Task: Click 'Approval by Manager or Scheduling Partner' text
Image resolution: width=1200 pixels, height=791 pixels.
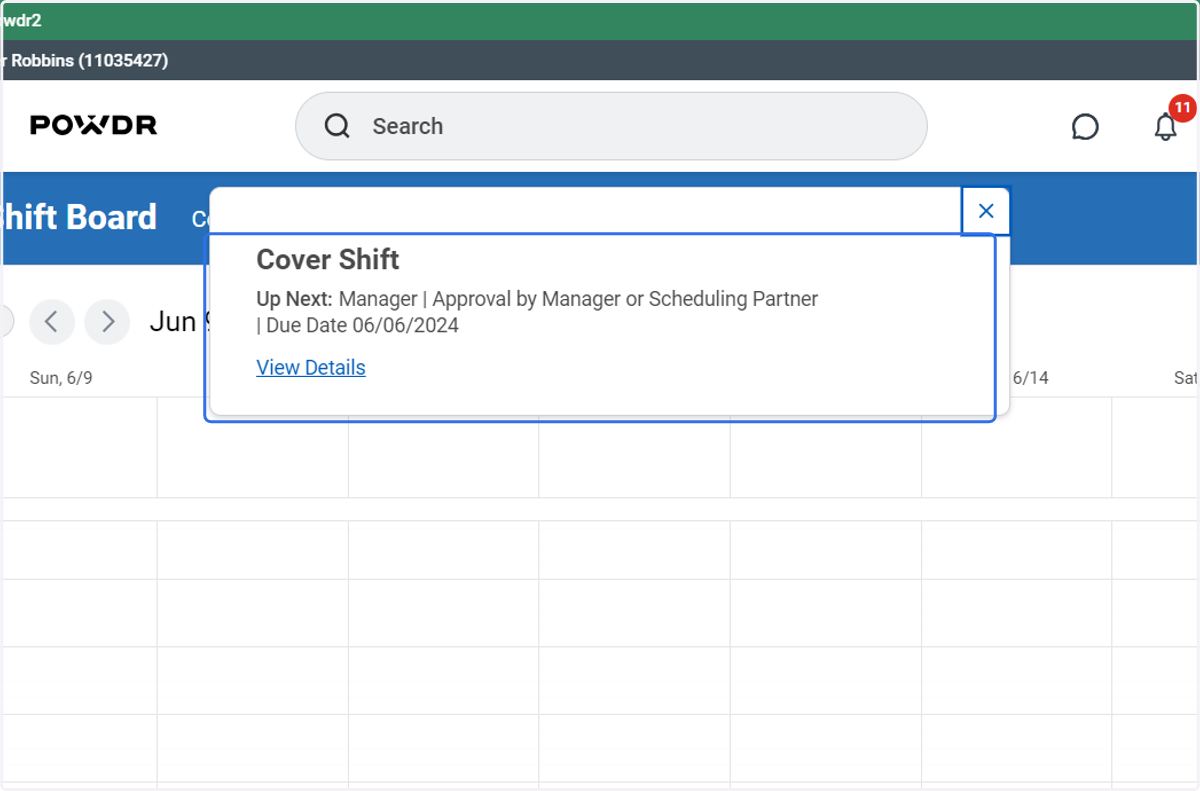Action: click(x=625, y=298)
